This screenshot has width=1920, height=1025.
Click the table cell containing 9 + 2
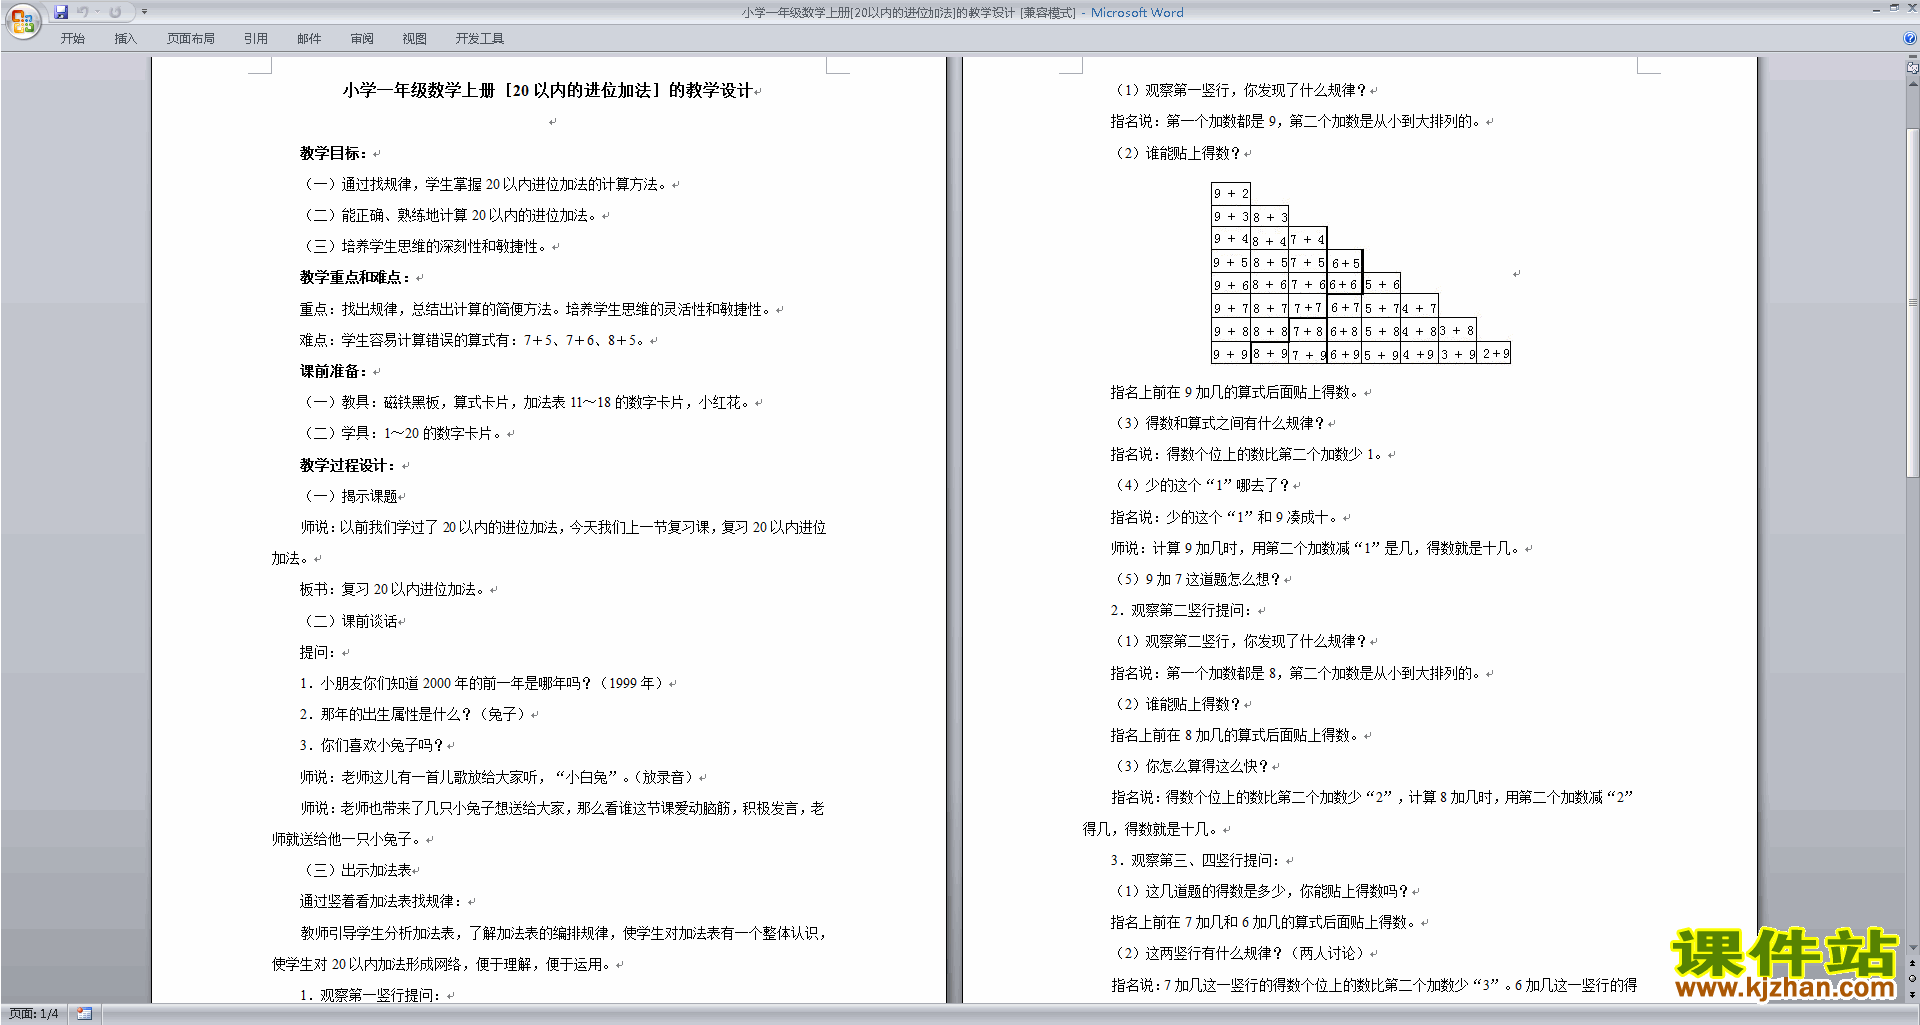pyautogui.click(x=1231, y=193)
